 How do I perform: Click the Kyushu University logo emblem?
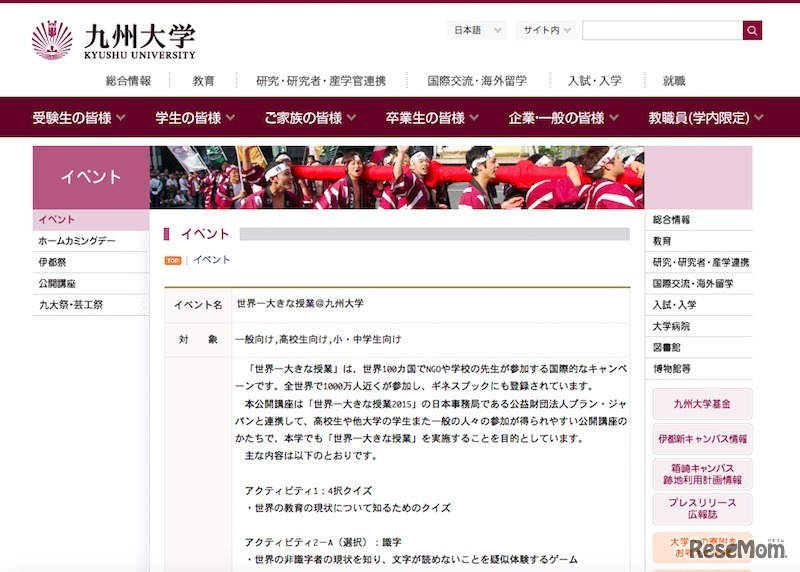(52, 40)
